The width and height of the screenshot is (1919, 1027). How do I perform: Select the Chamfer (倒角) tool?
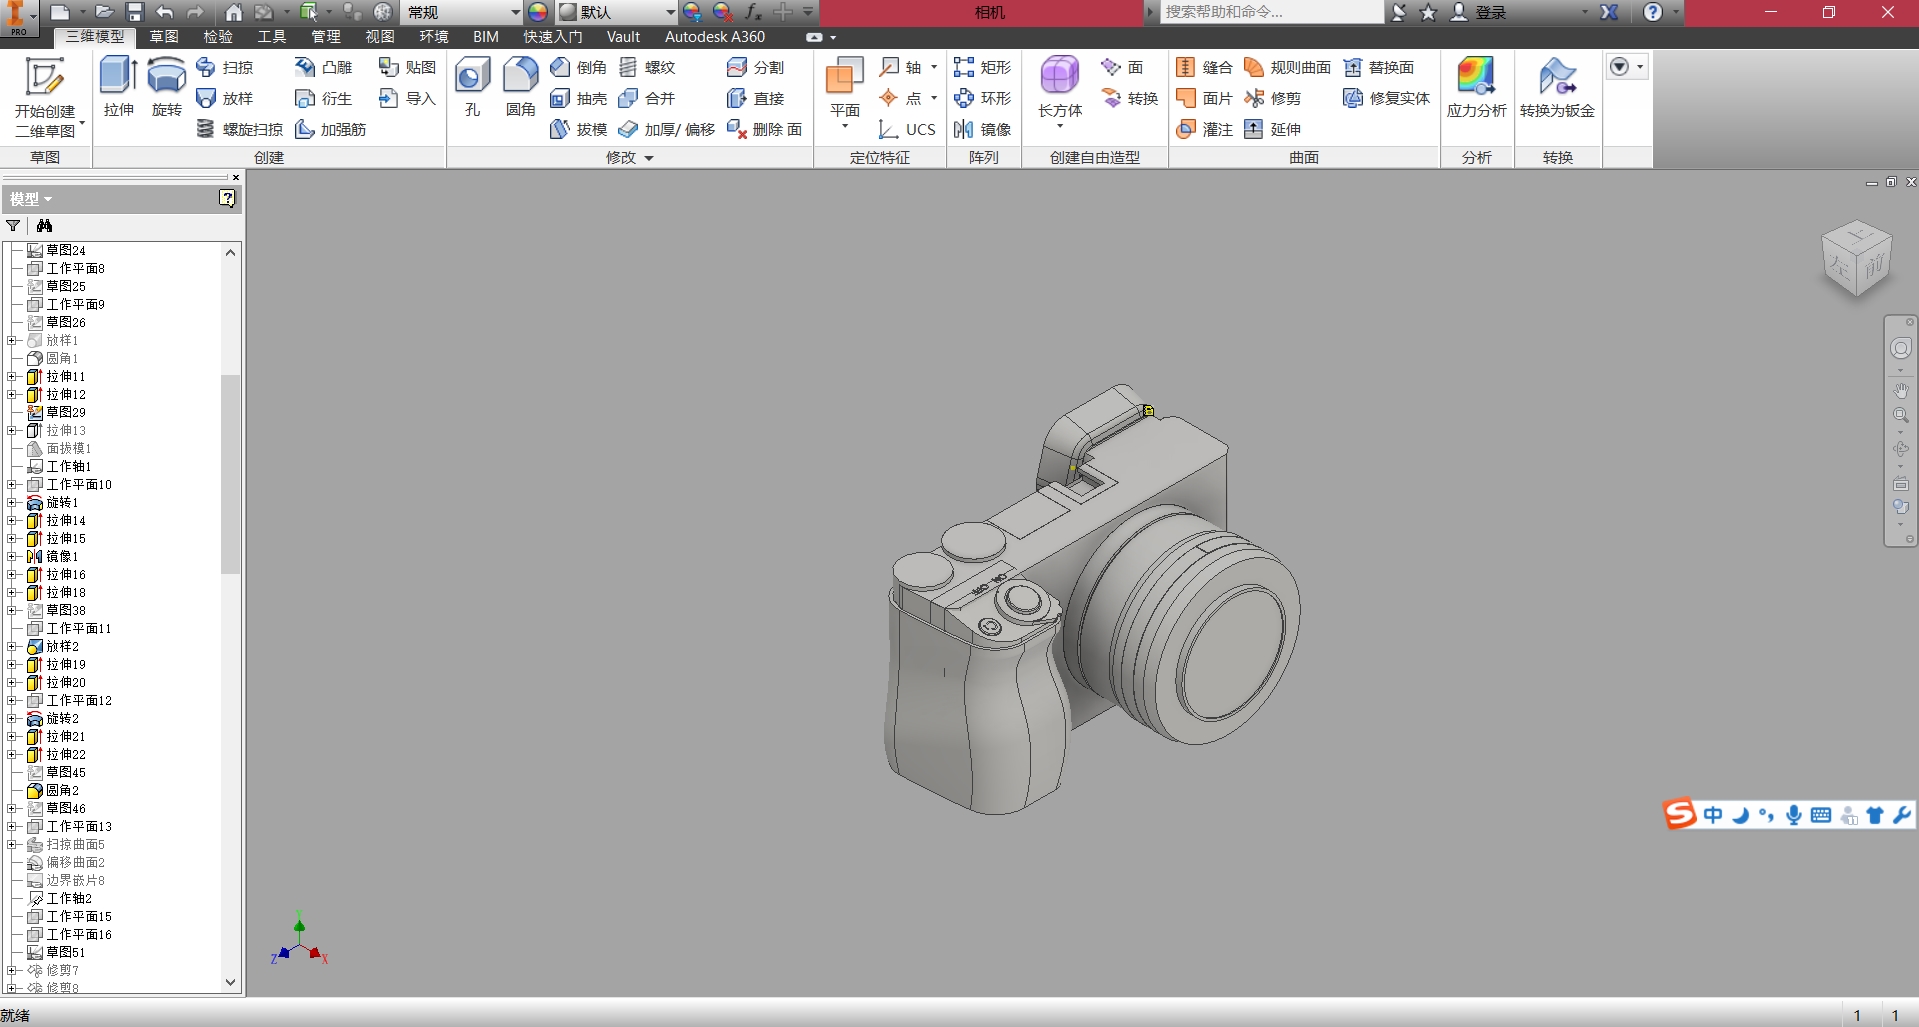[579, 67]
